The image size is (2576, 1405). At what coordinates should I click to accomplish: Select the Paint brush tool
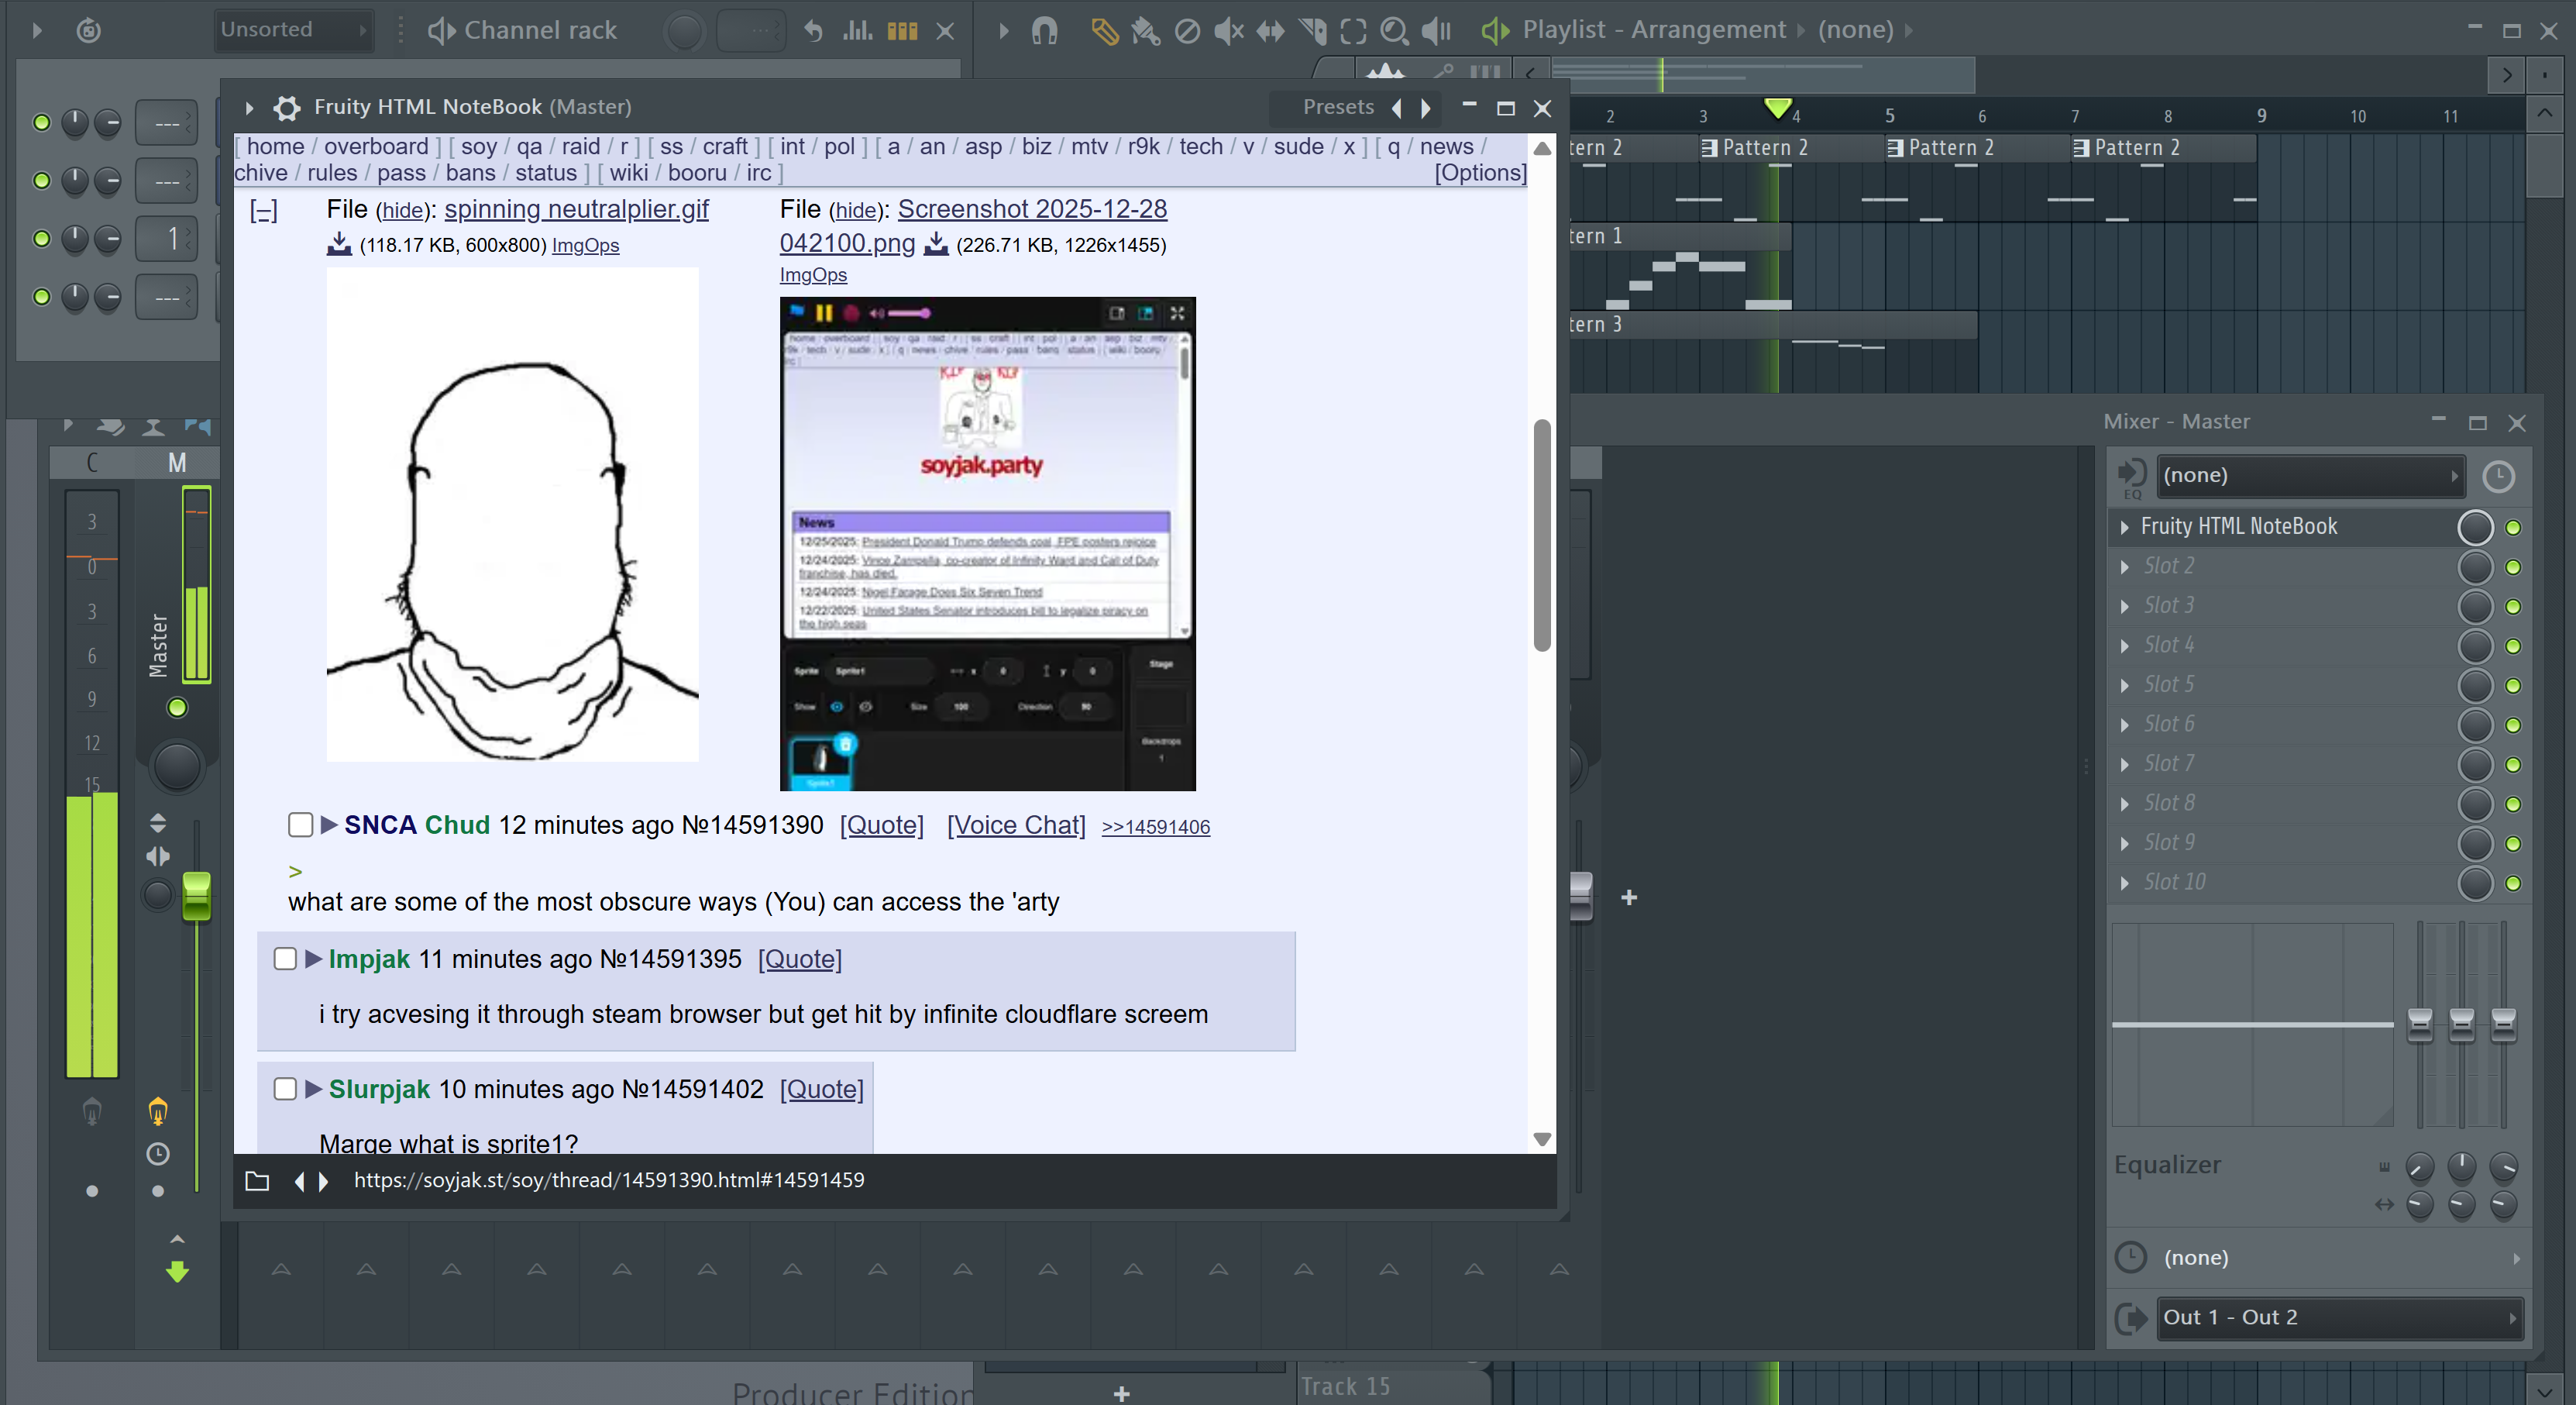coord(1144,31)
